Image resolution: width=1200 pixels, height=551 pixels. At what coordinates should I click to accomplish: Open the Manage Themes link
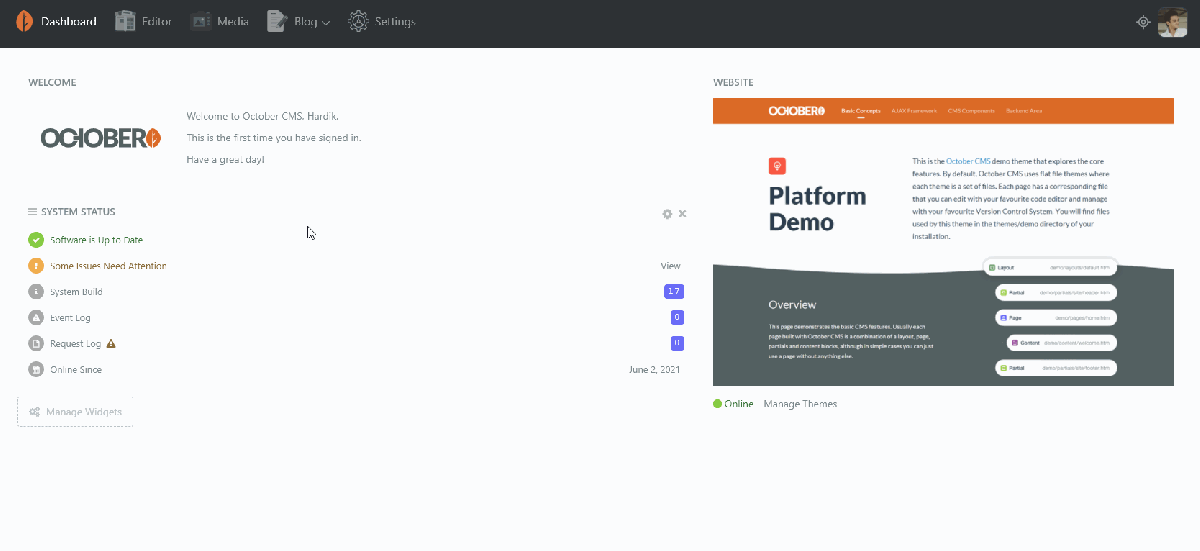[800, 404]
